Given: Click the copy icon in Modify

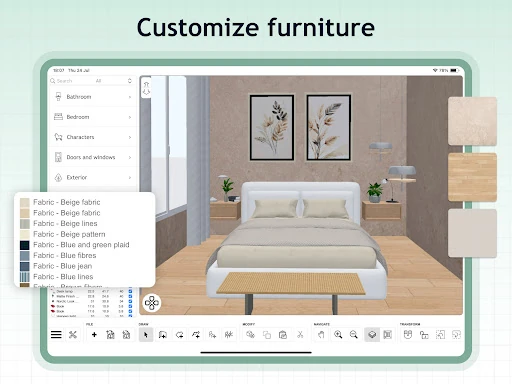Looking at the screenshot, I should (x=267, y=335).
